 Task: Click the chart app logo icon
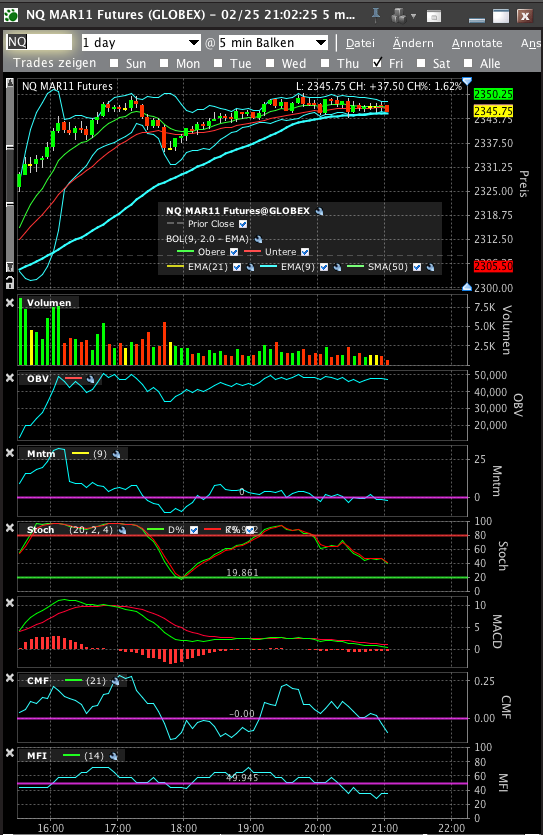(11, 15)
